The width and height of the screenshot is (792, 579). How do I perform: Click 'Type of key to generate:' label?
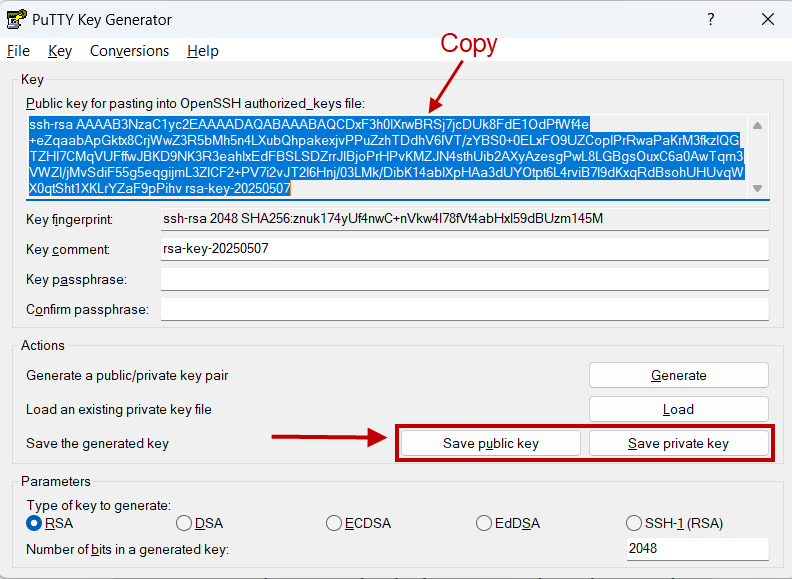[x=98, y=506]
